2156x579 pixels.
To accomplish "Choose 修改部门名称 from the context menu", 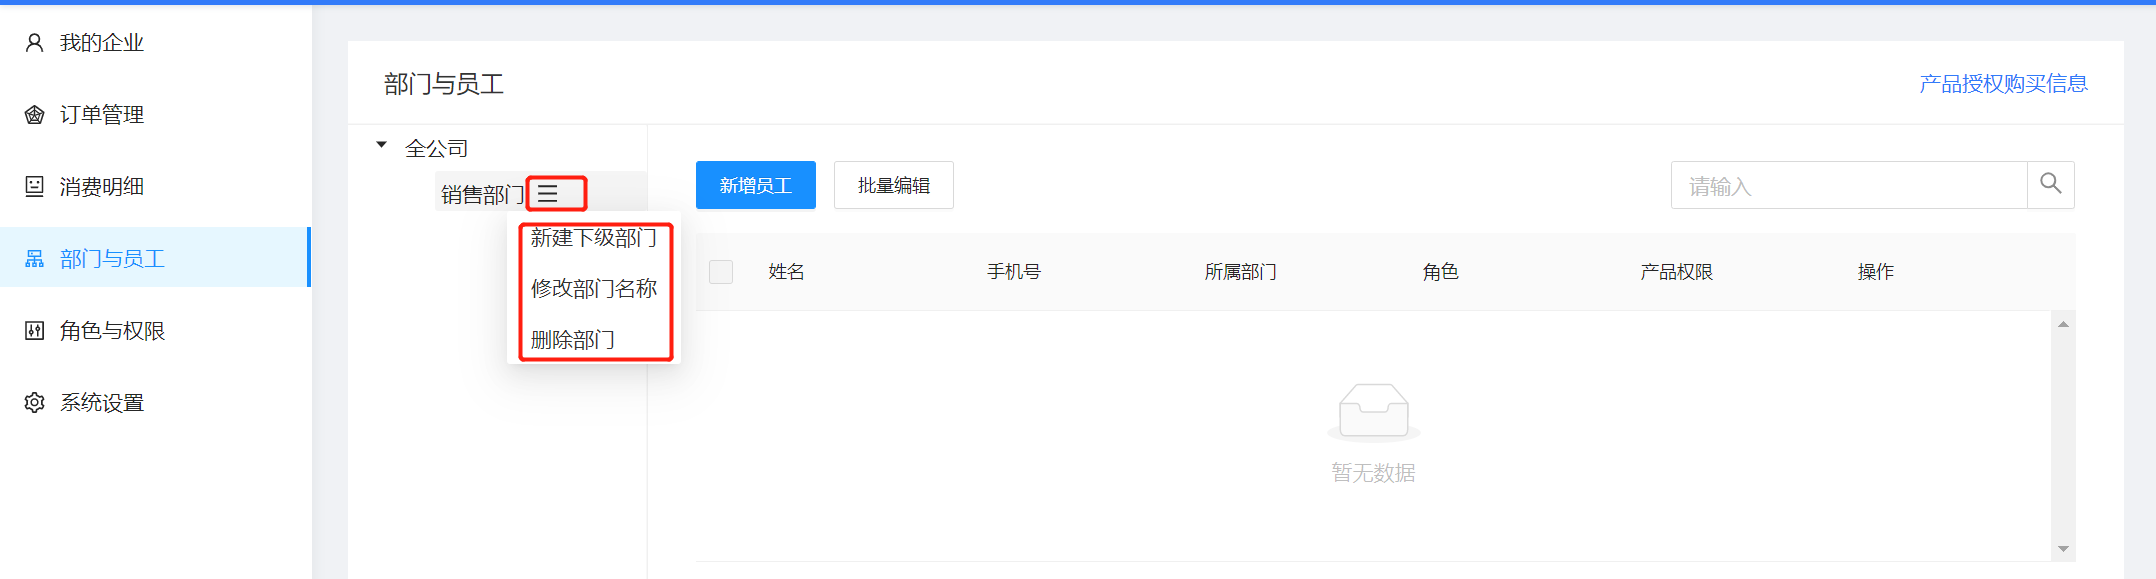I will [593, 289].
